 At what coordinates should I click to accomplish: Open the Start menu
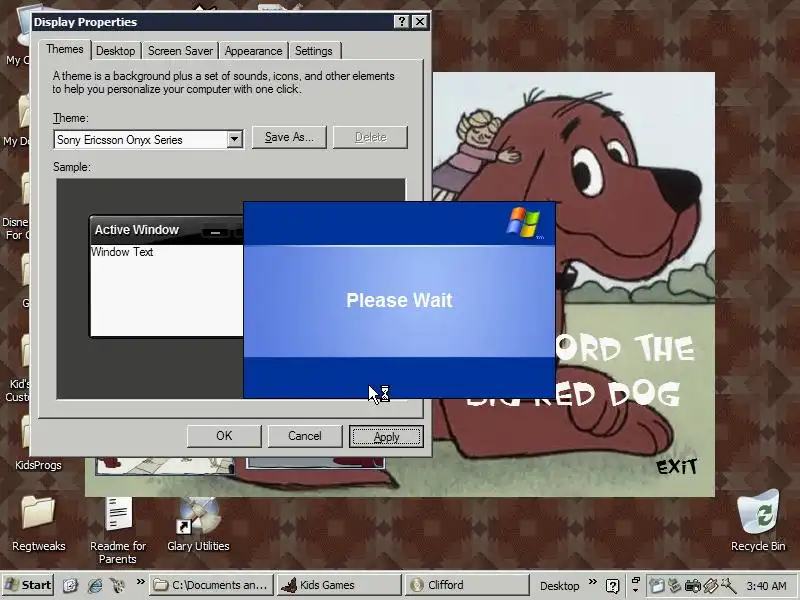point(28,585)
